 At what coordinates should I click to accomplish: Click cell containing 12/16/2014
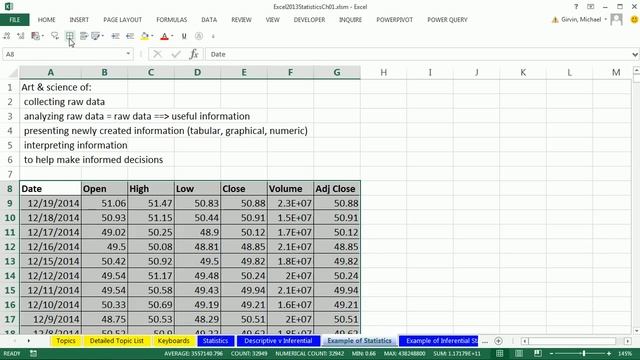[x=50, y=247]
